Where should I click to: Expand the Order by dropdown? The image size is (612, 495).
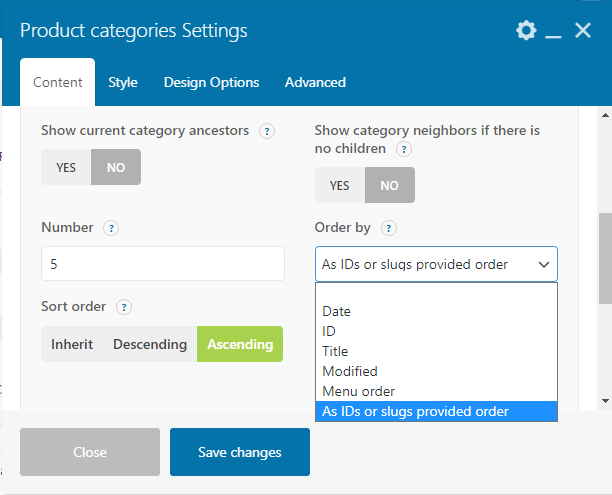point(436,265)
